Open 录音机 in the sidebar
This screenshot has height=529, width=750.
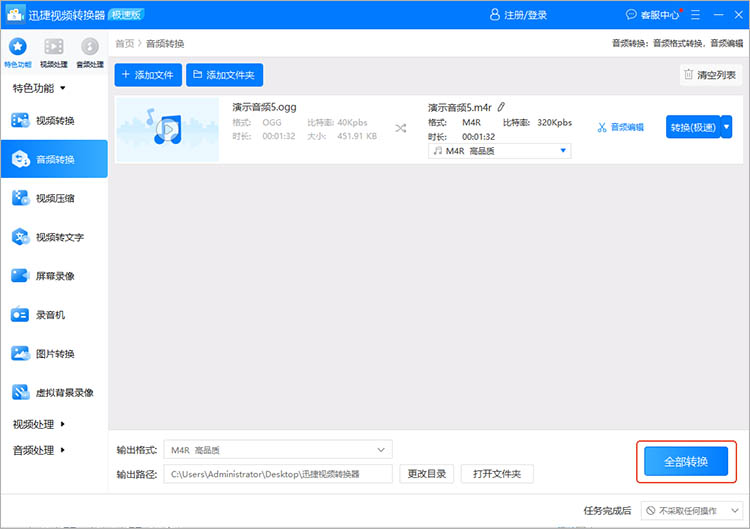(x=54, y=315)
